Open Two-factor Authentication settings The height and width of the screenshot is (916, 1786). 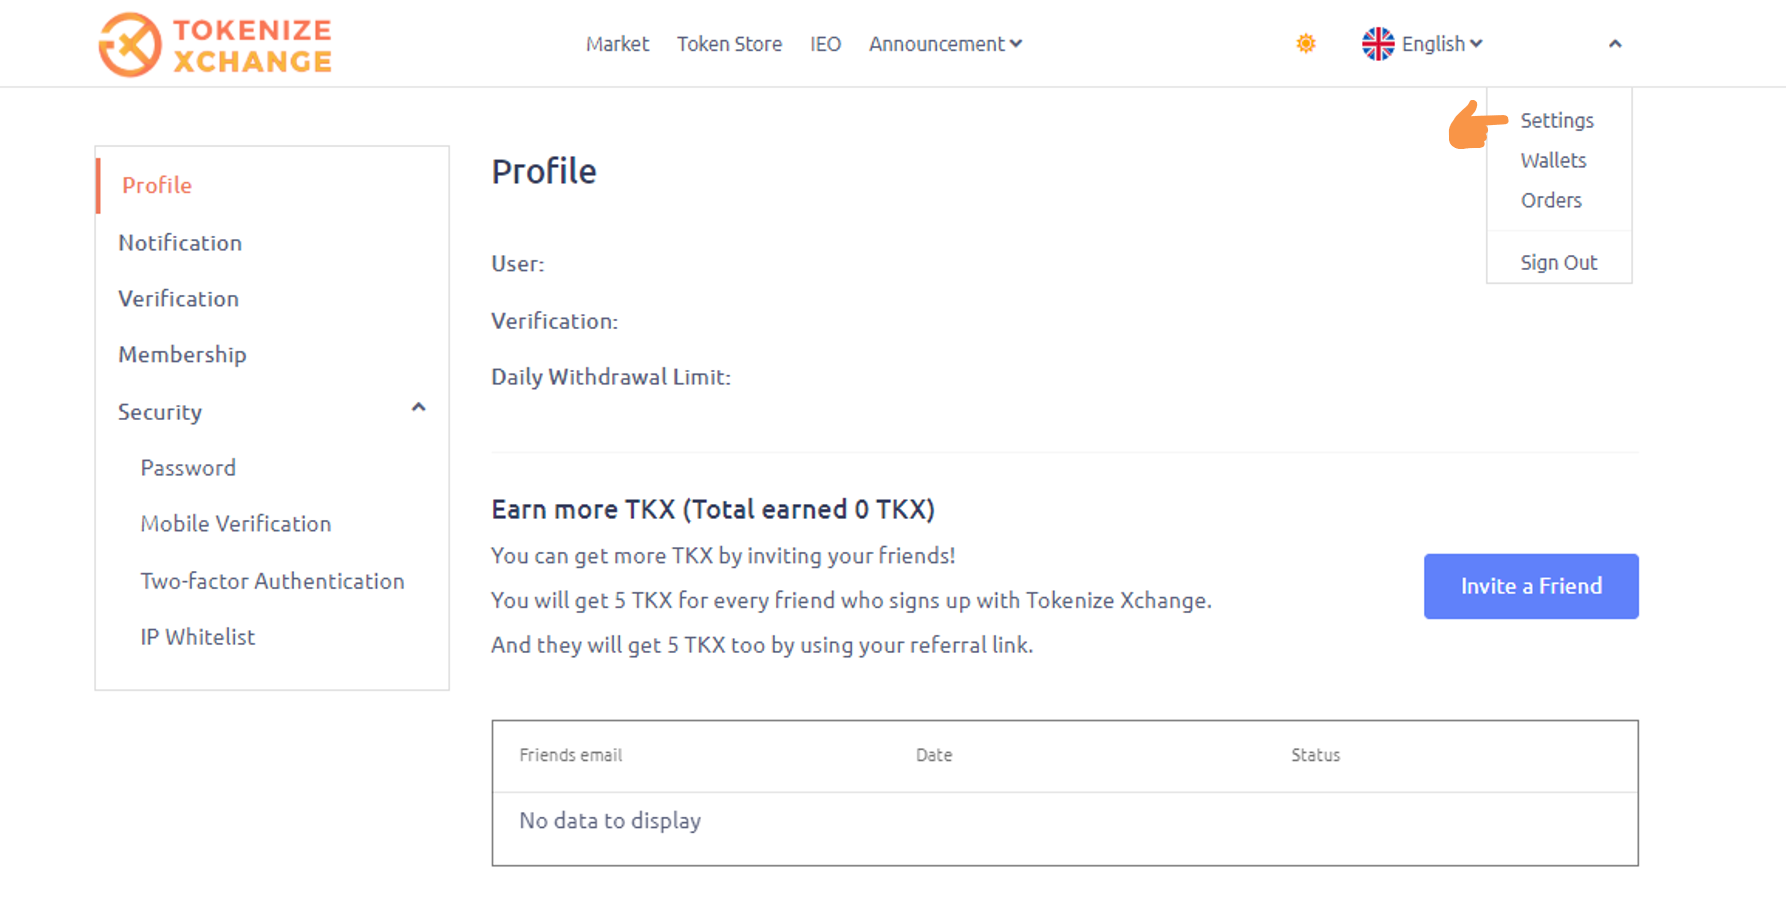272,581
